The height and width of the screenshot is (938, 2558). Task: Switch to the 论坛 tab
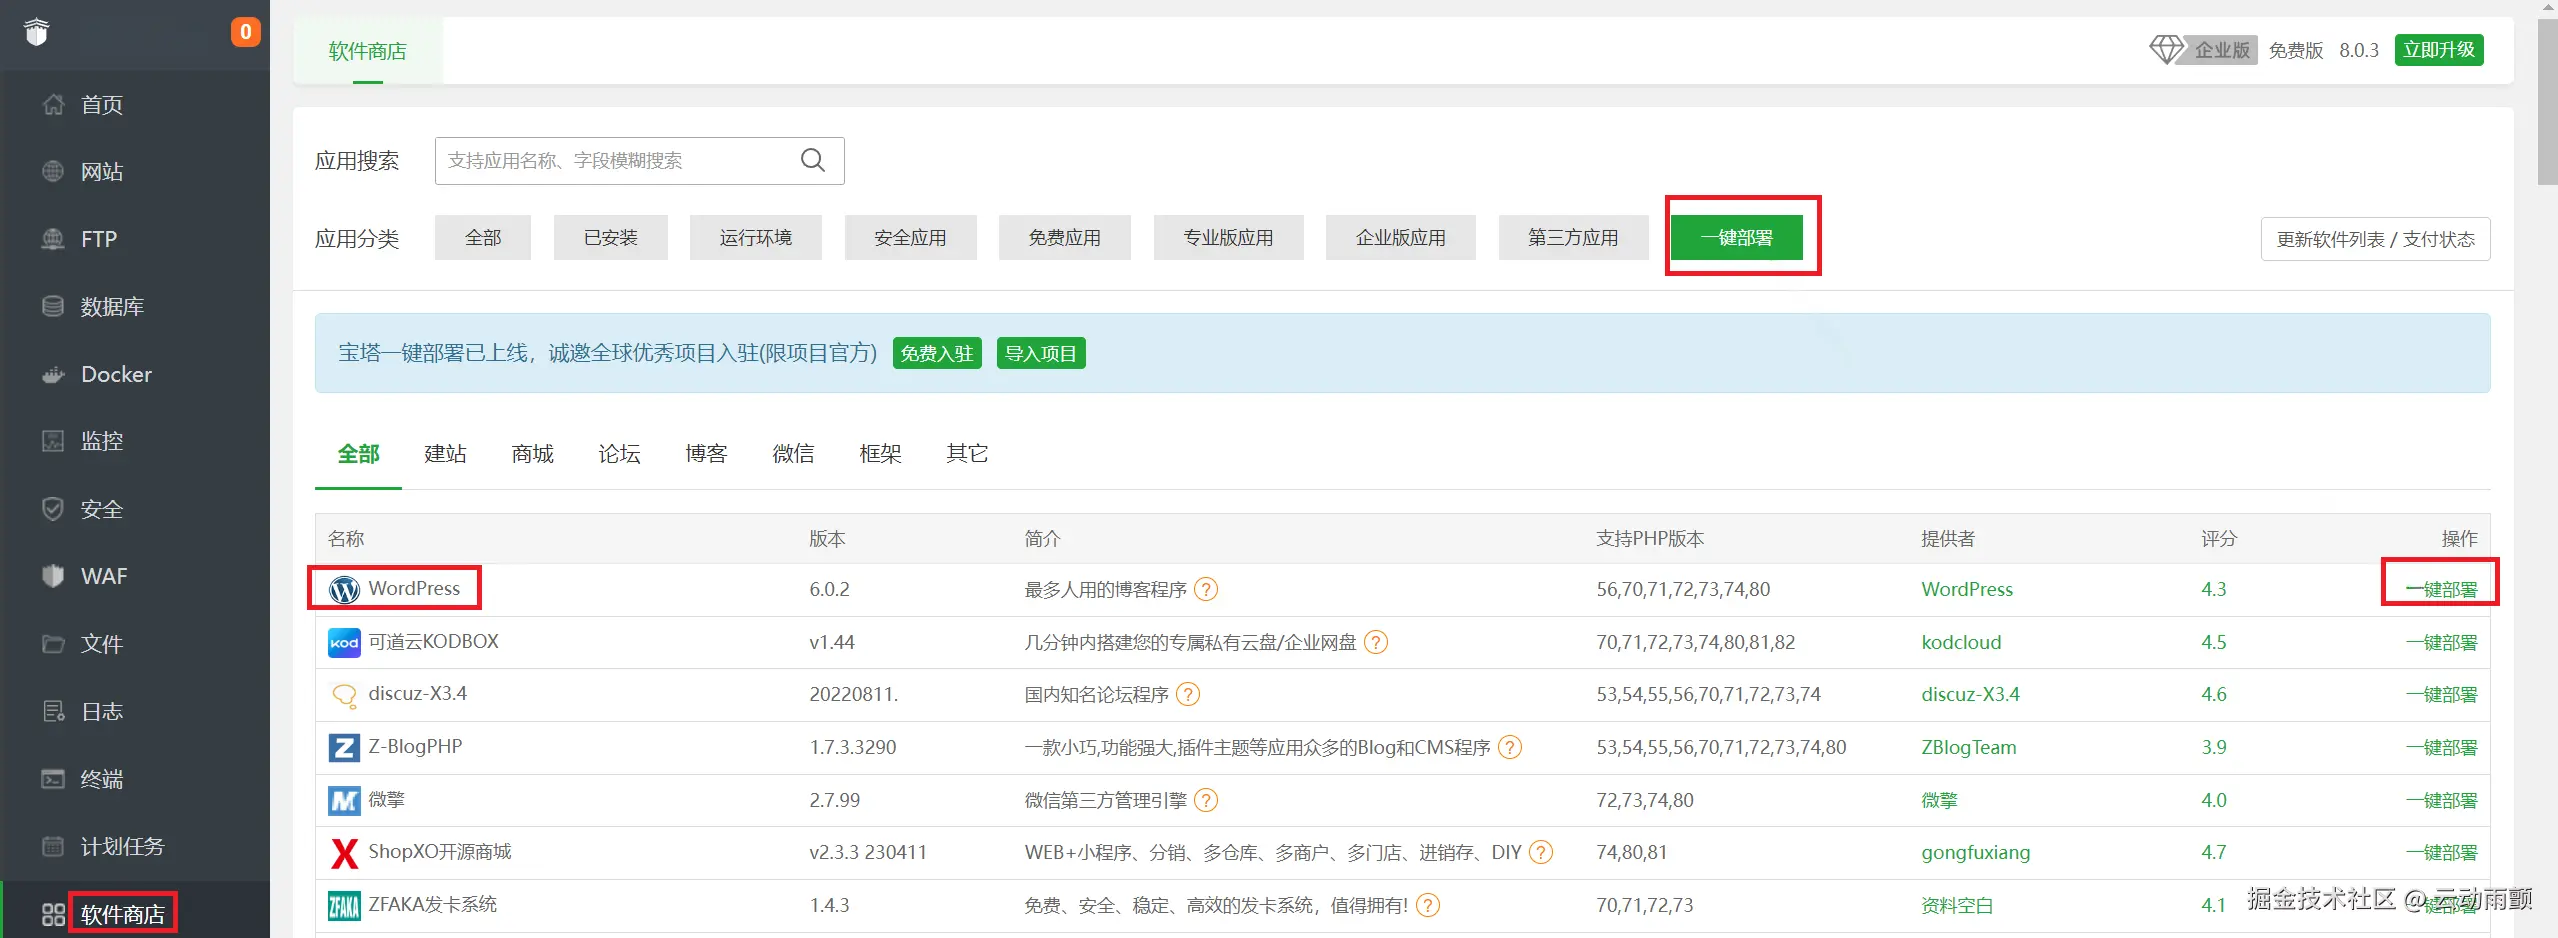click(x=619, y=454)
